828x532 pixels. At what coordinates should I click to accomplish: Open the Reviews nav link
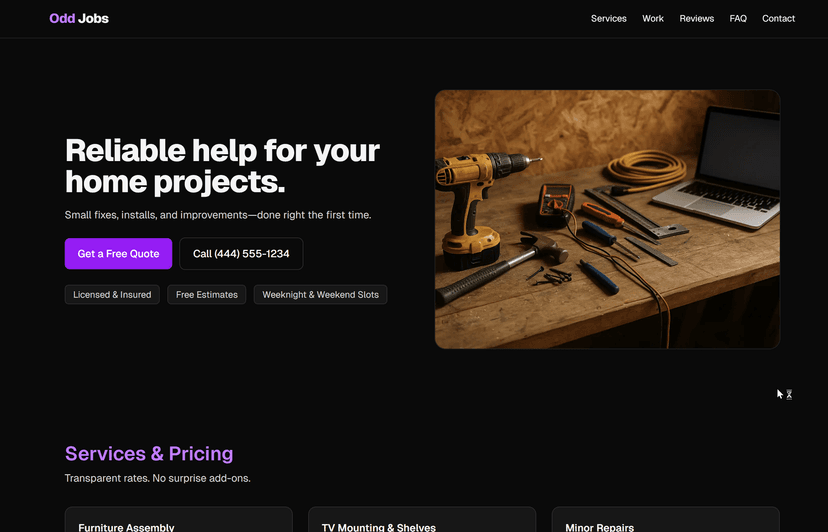pos(696,19)
